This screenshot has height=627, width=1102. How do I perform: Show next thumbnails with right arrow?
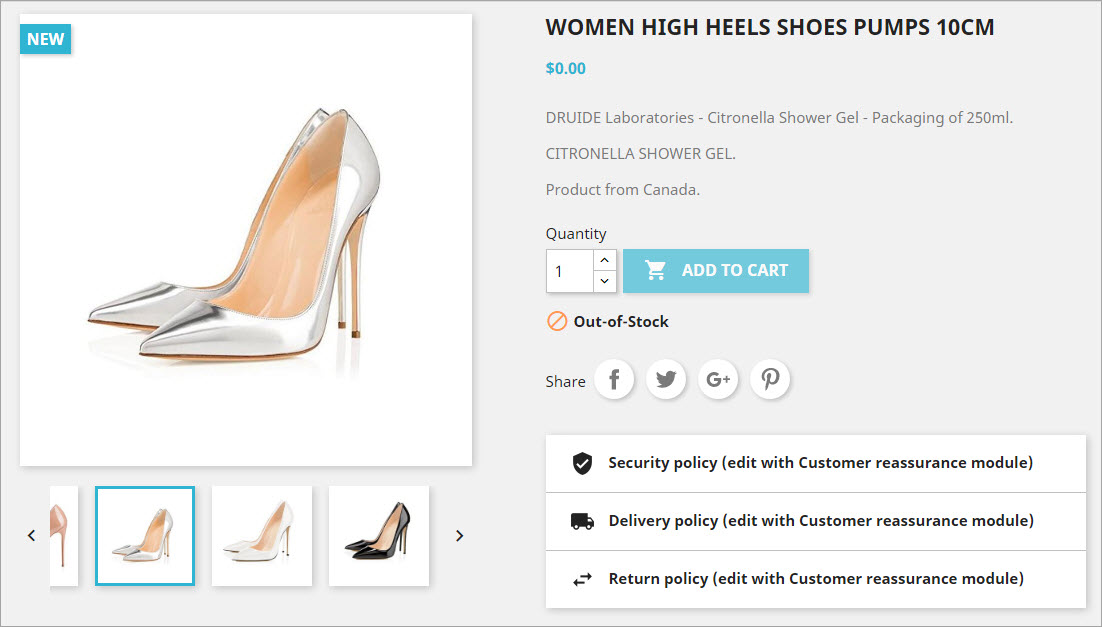(x=460, y=536)
